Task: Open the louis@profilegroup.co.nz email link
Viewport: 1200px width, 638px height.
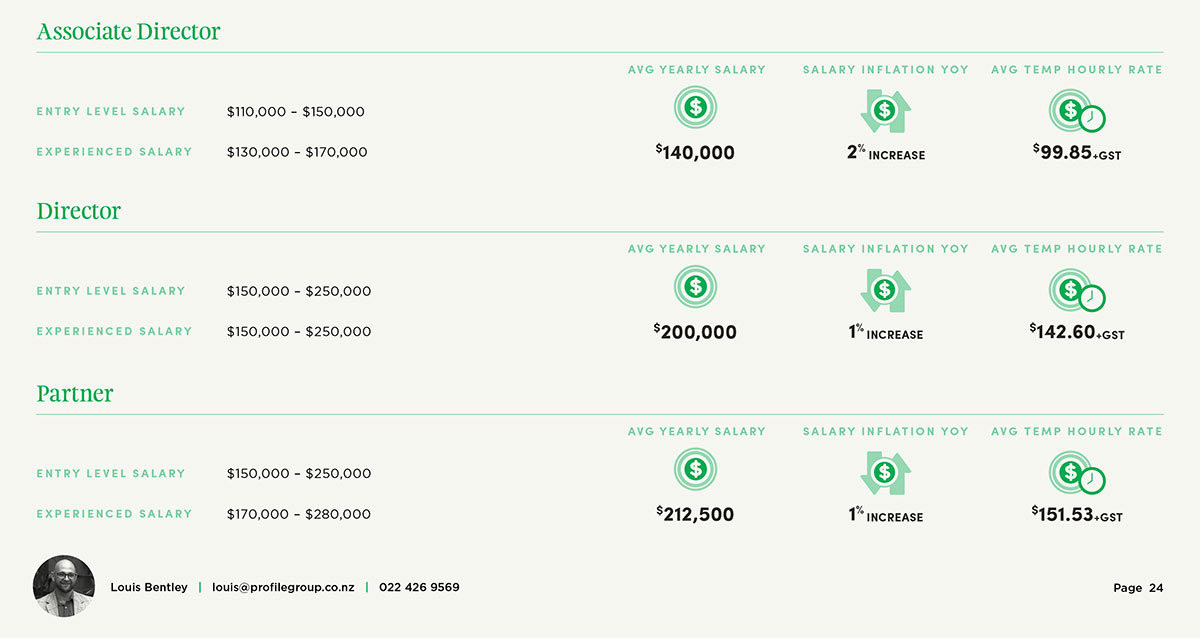Action: pos(283,588)
